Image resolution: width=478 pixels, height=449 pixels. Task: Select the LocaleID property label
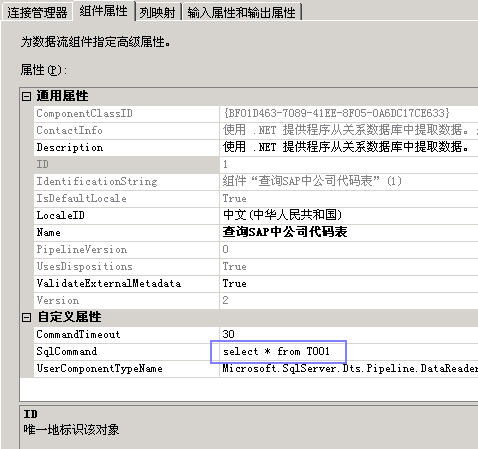tap(60, 215)
